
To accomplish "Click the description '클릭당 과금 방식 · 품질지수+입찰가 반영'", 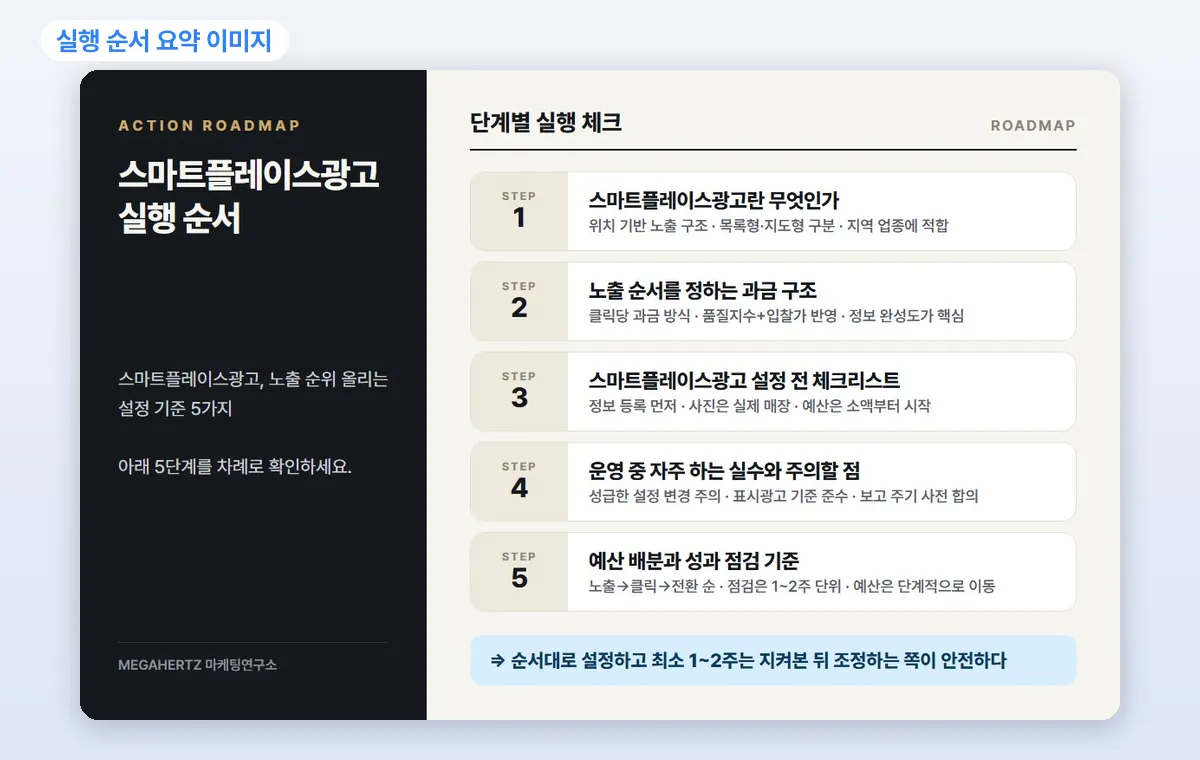I will (714, 316).
